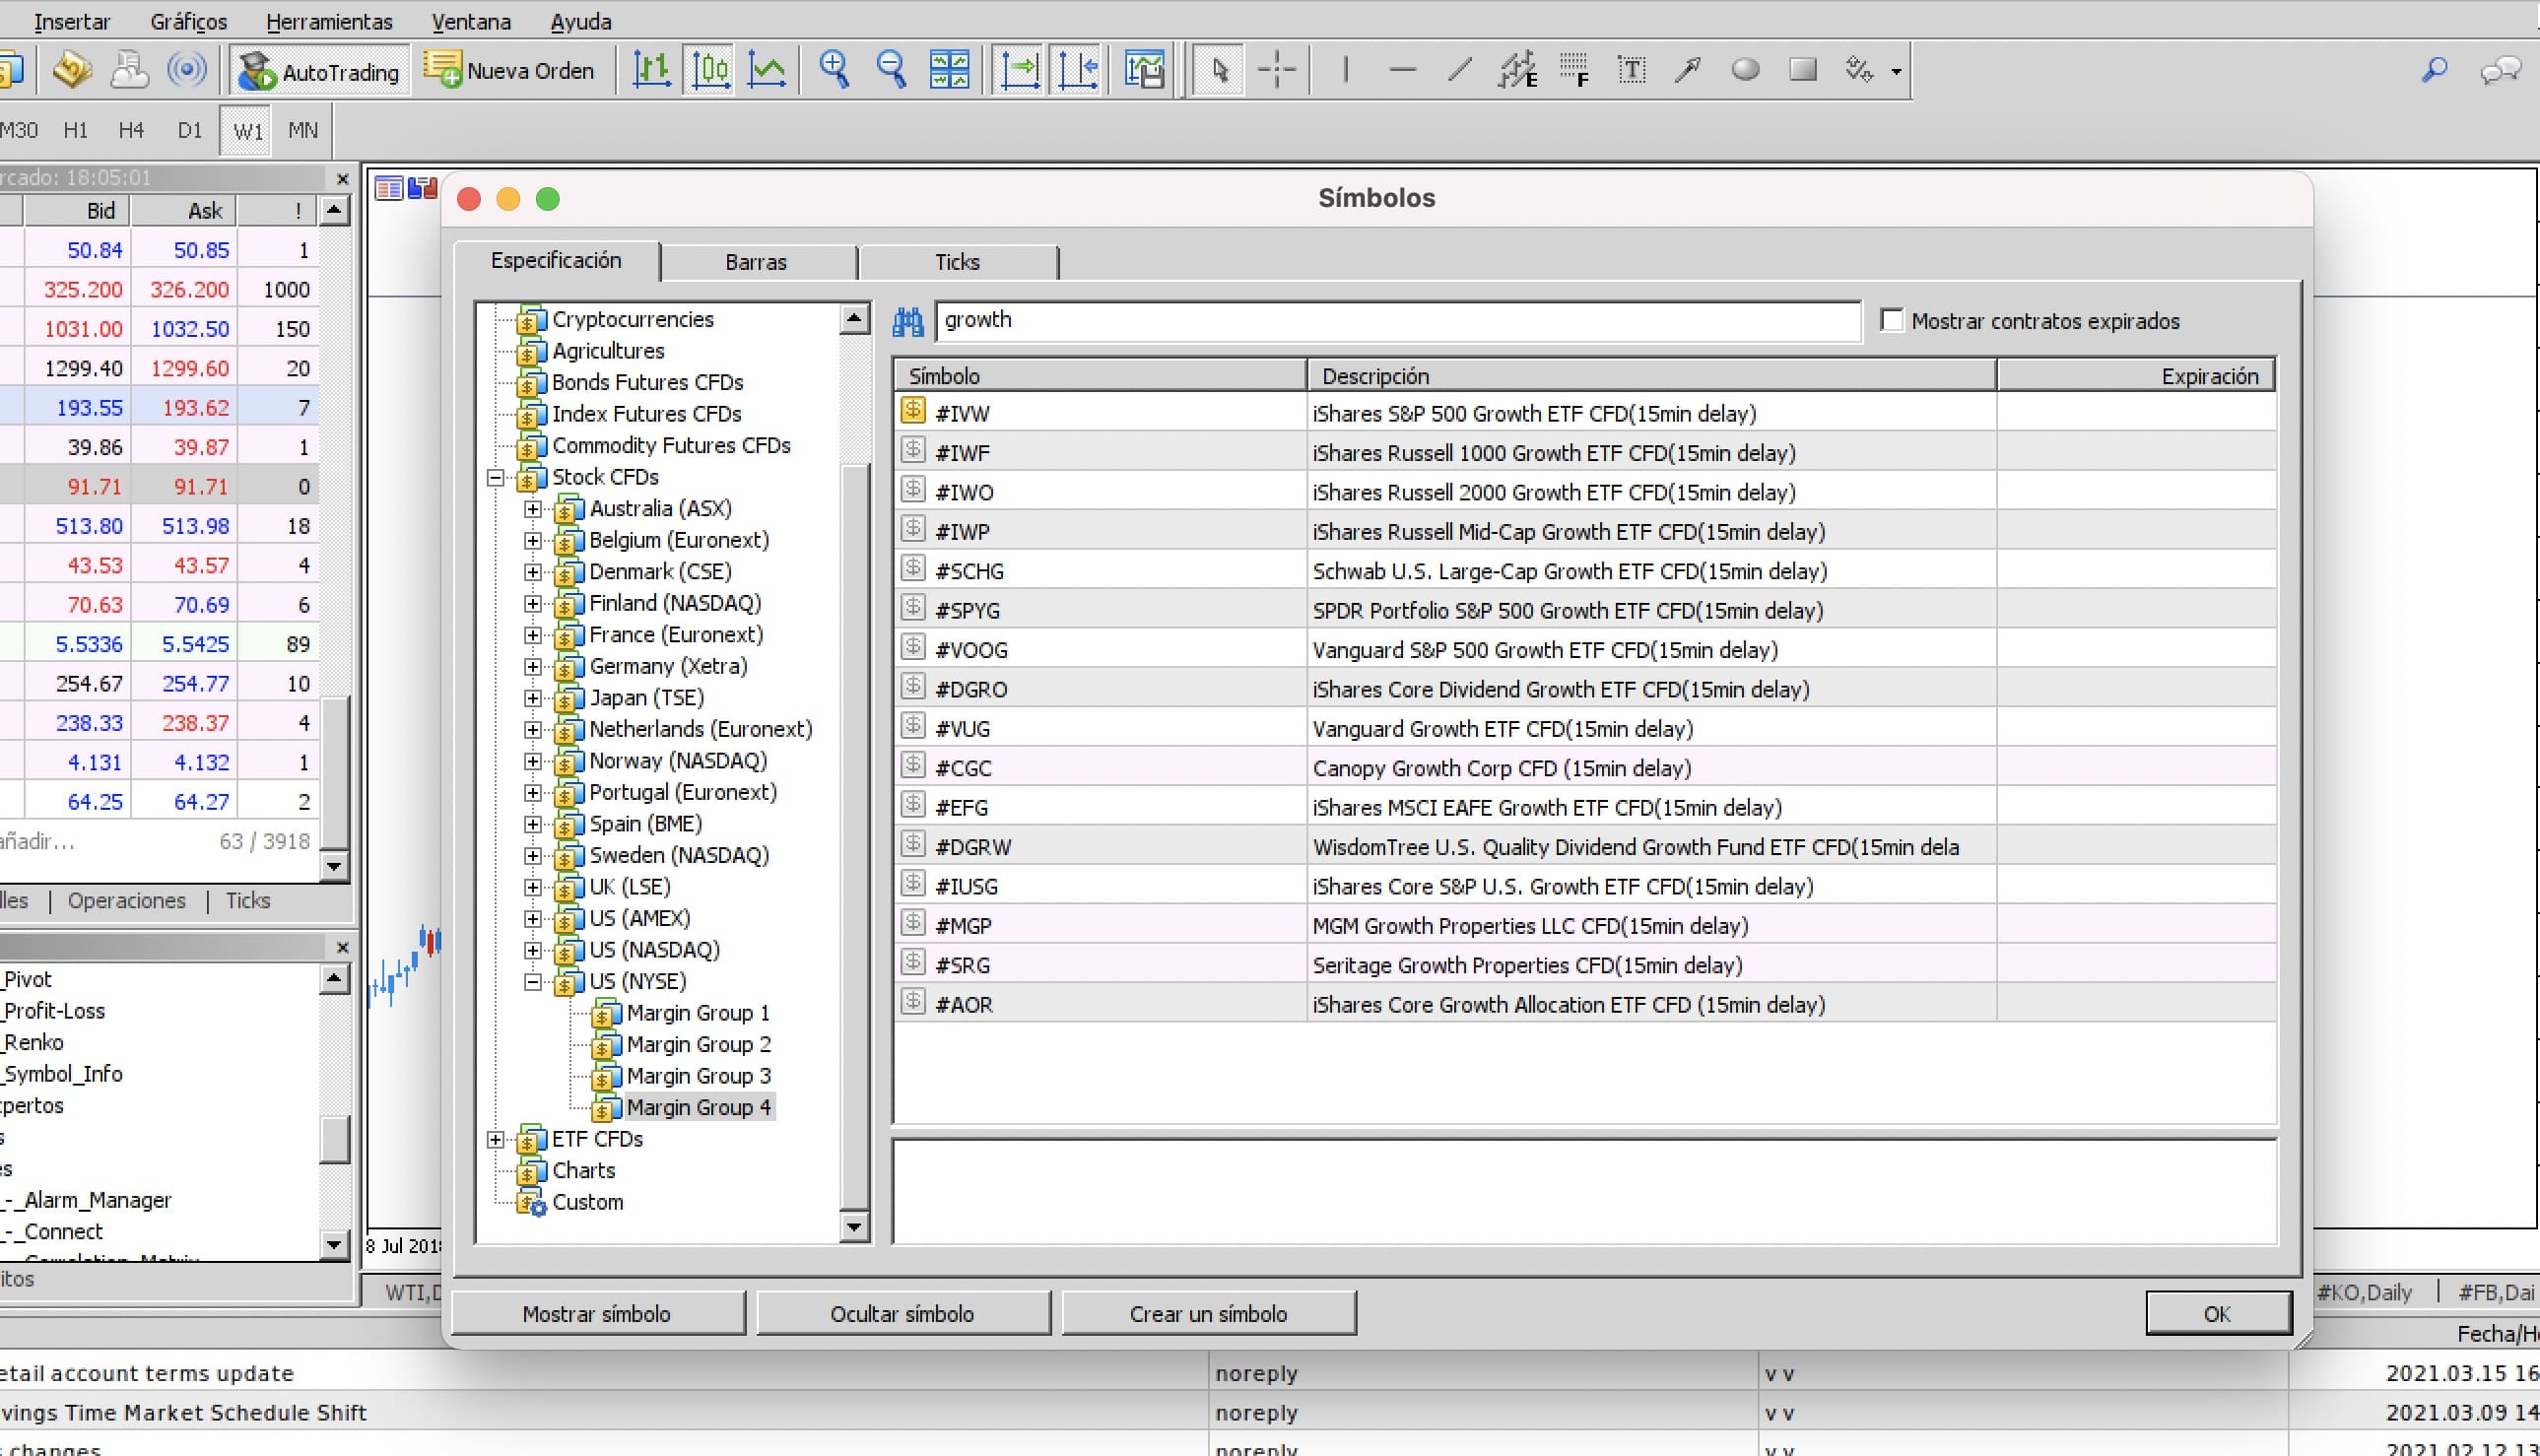Open the Operaciones tab in Market Watch
This screenshot has height=1456, width=2540.
coord(127,901)
